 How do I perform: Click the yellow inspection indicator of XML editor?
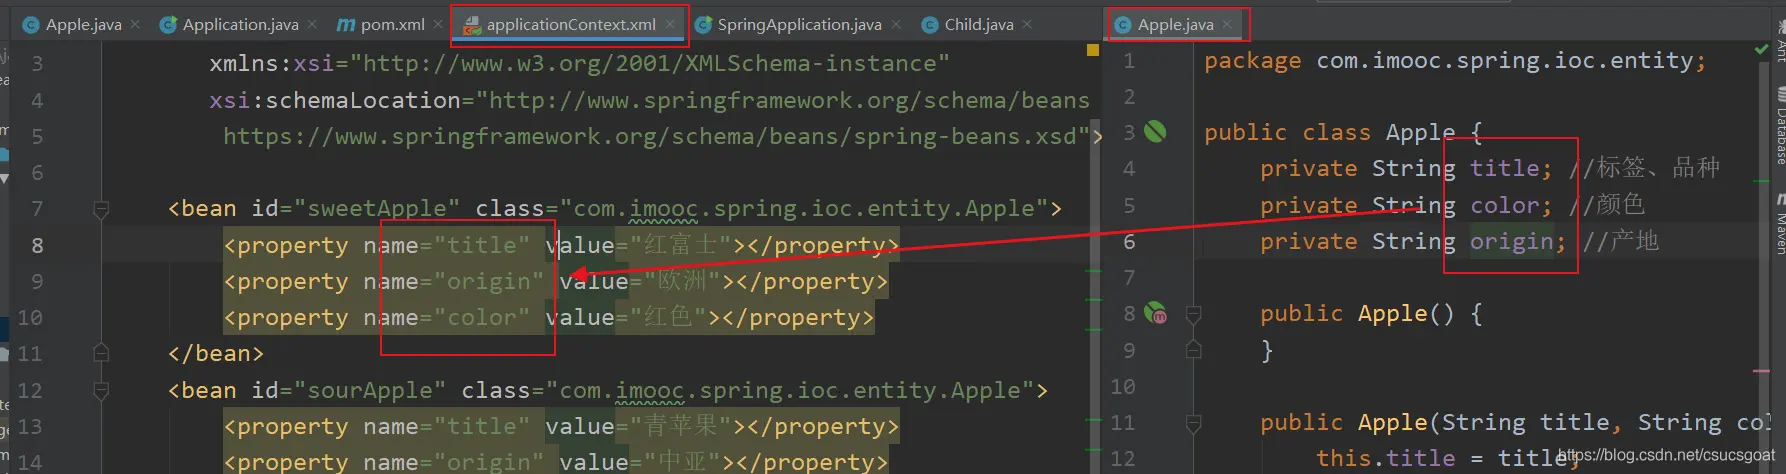click(1093, 49)
